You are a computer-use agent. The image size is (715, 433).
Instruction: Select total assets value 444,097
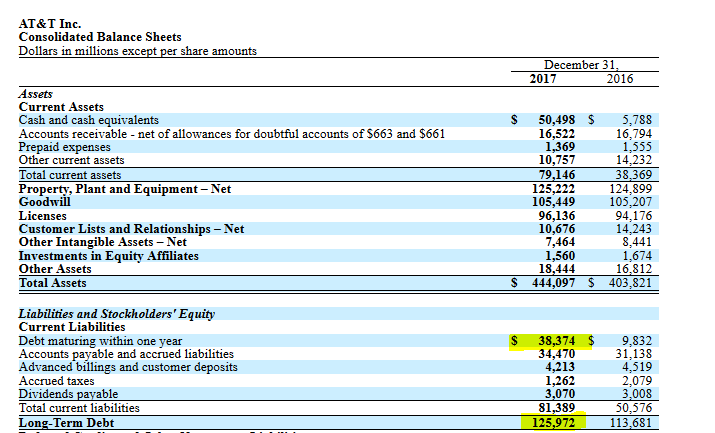(553, 283)
